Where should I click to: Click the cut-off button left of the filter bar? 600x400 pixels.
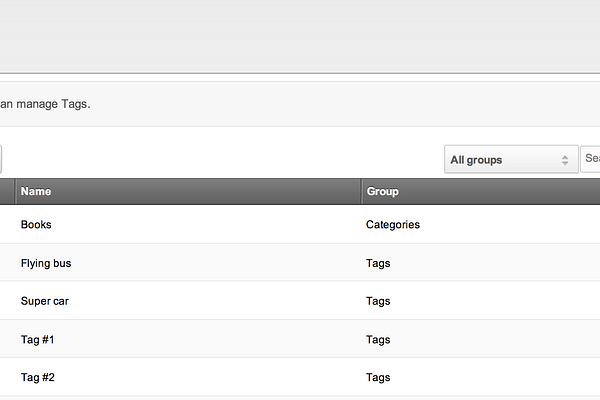pyautogui.click(x=1, y=159)
